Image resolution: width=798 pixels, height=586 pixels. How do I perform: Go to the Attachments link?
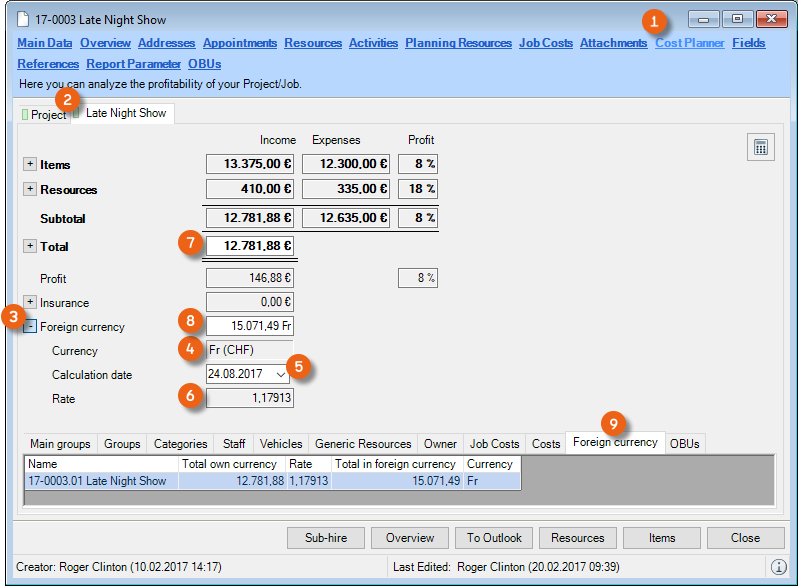613,43
